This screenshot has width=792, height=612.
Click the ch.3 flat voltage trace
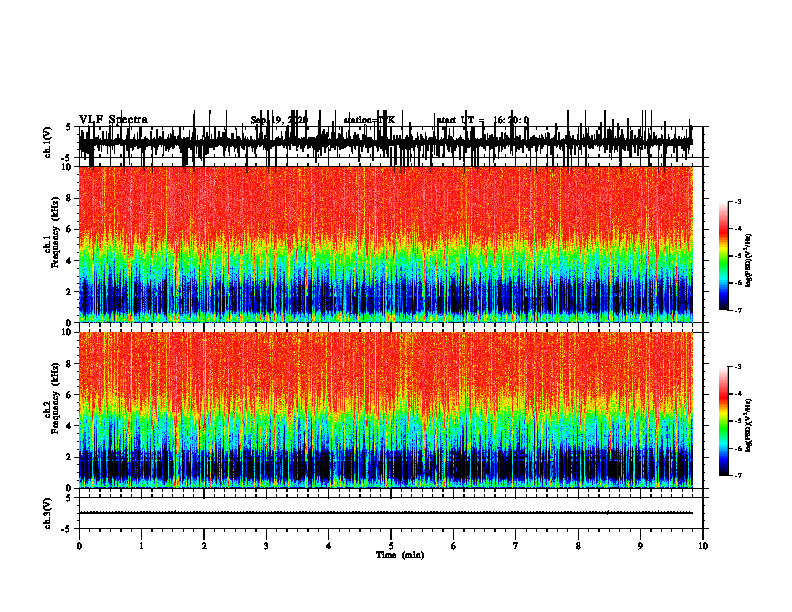(386, 513)
